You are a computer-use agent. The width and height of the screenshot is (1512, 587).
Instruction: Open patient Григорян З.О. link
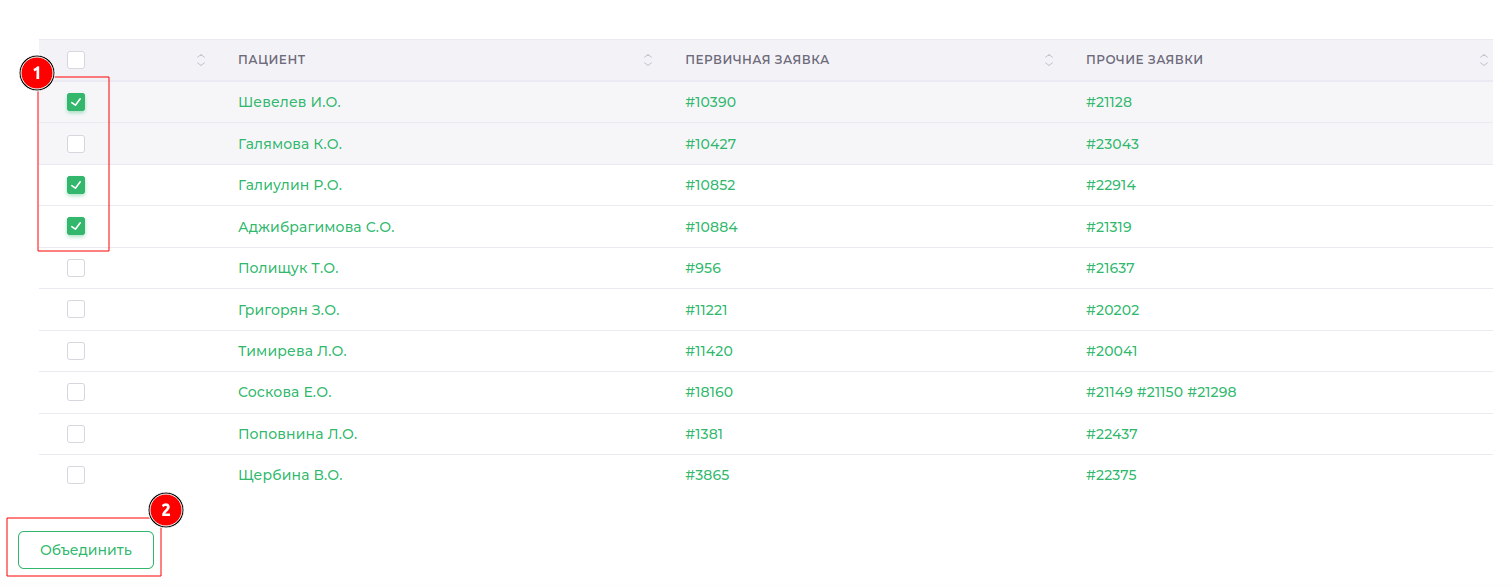tap(288, 310)
